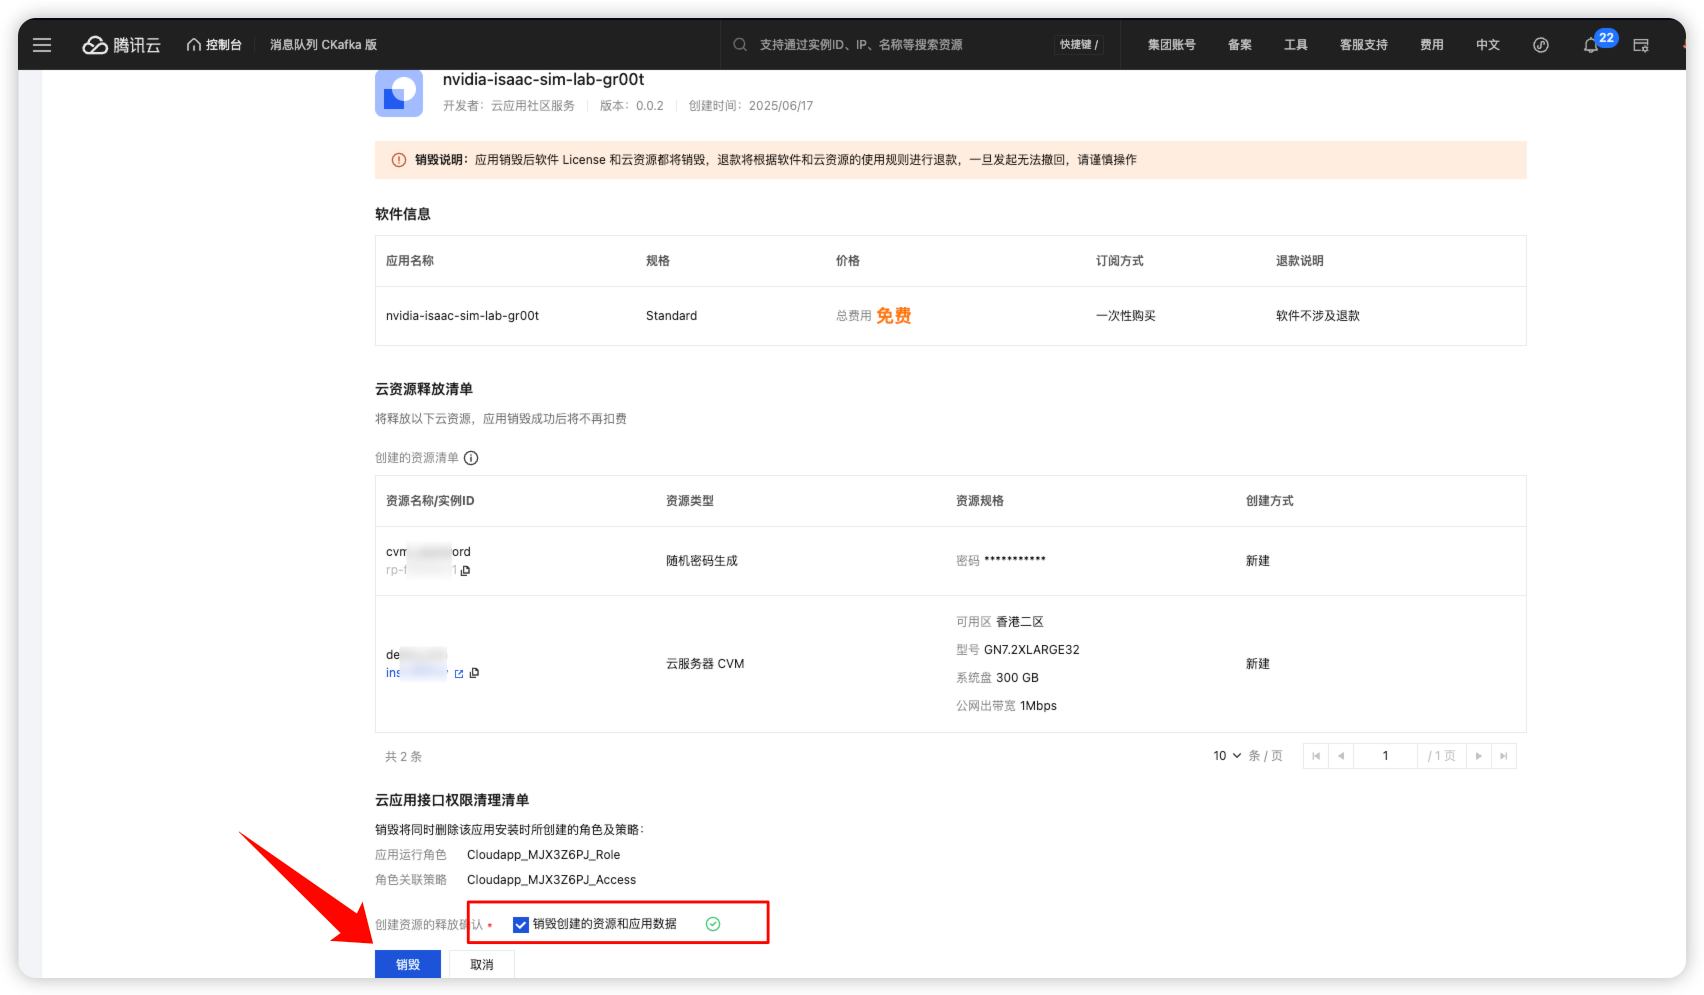Click the Standard specification cell
Image resolution: width=1704 pixels, height=995 pixels.
point(672,316)
